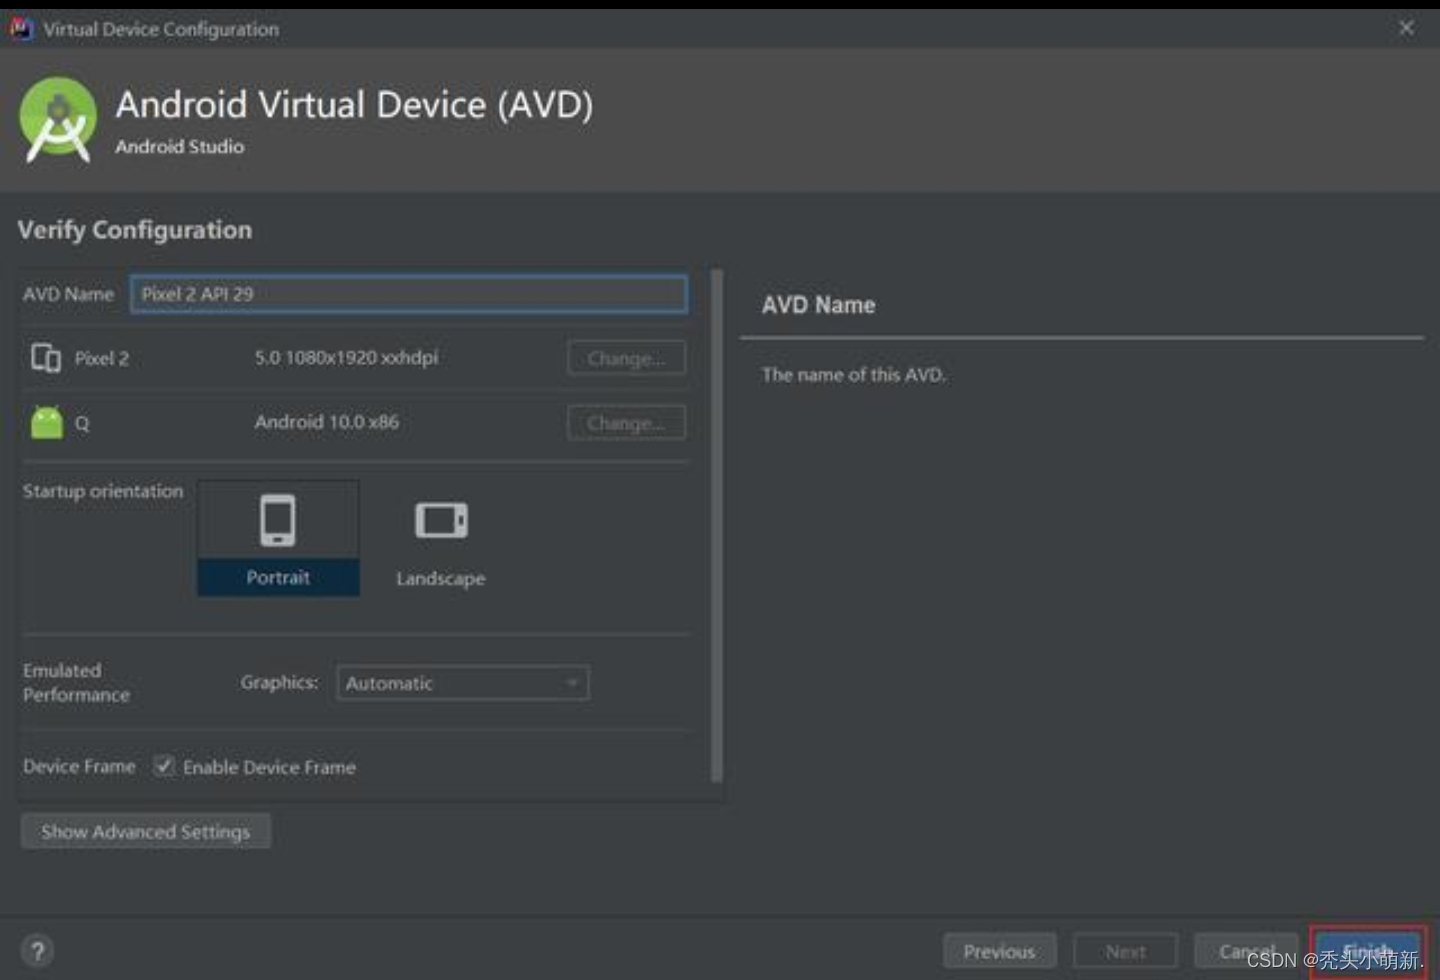Click the 'Pixel 2' device name text
Screen dimensions: 1440x980
point(102,358)
